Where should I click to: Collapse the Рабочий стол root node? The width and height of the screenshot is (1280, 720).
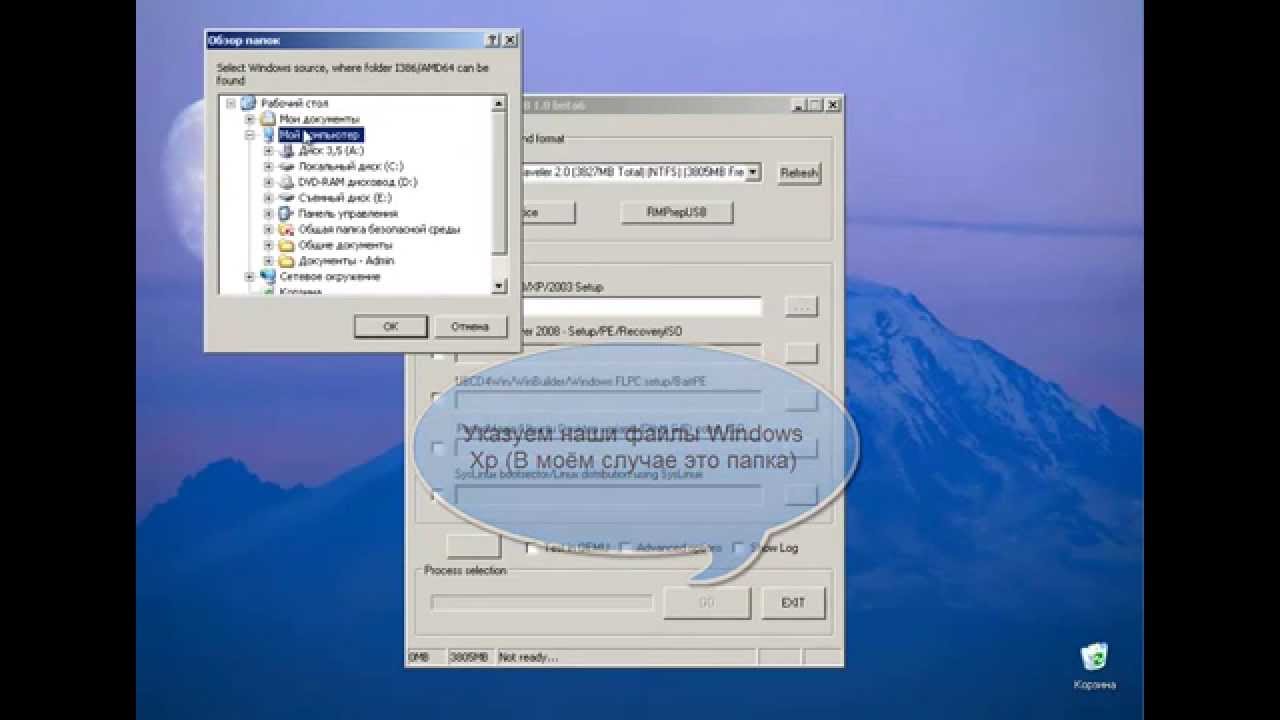point(231,103)
